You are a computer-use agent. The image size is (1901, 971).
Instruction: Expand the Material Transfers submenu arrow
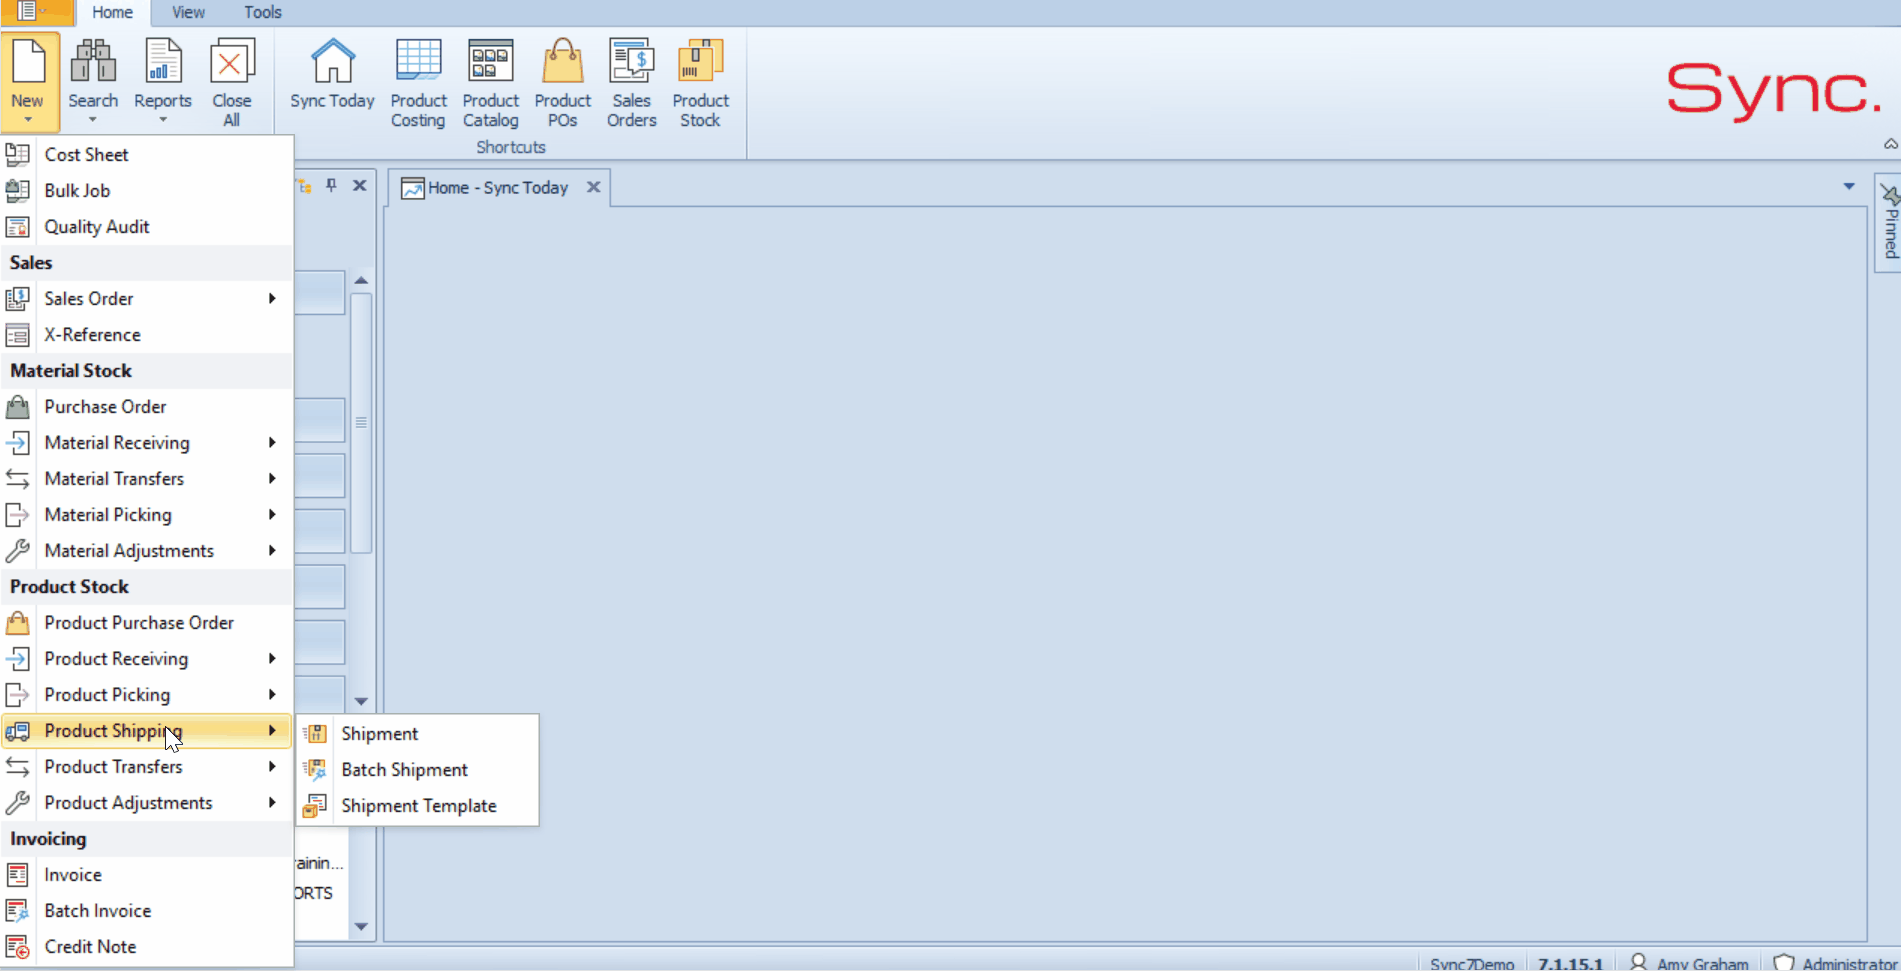(272, 478)
